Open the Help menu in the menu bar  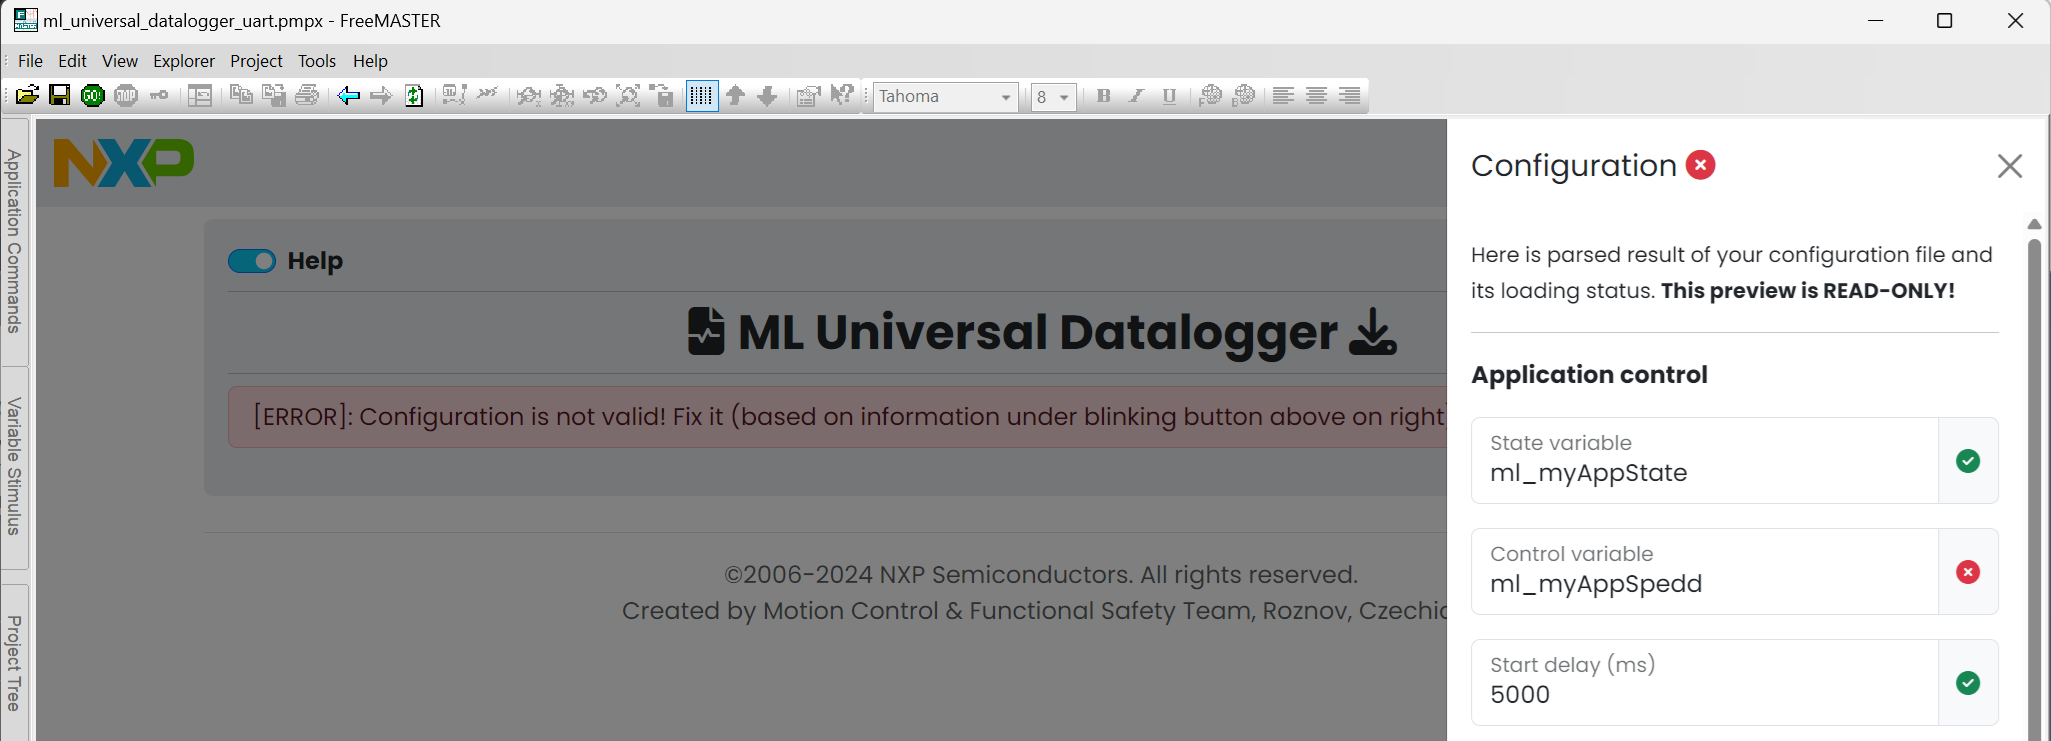pos(370,61)
